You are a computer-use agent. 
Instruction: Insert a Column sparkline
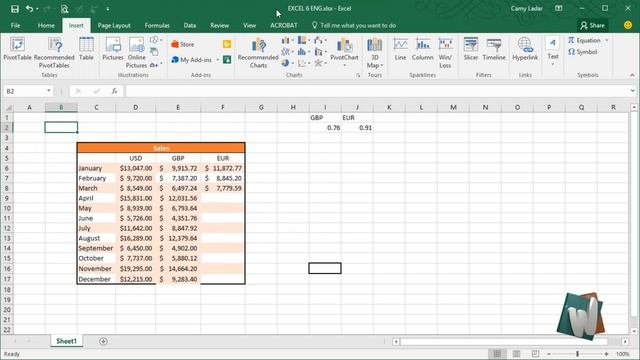point(422,49)
